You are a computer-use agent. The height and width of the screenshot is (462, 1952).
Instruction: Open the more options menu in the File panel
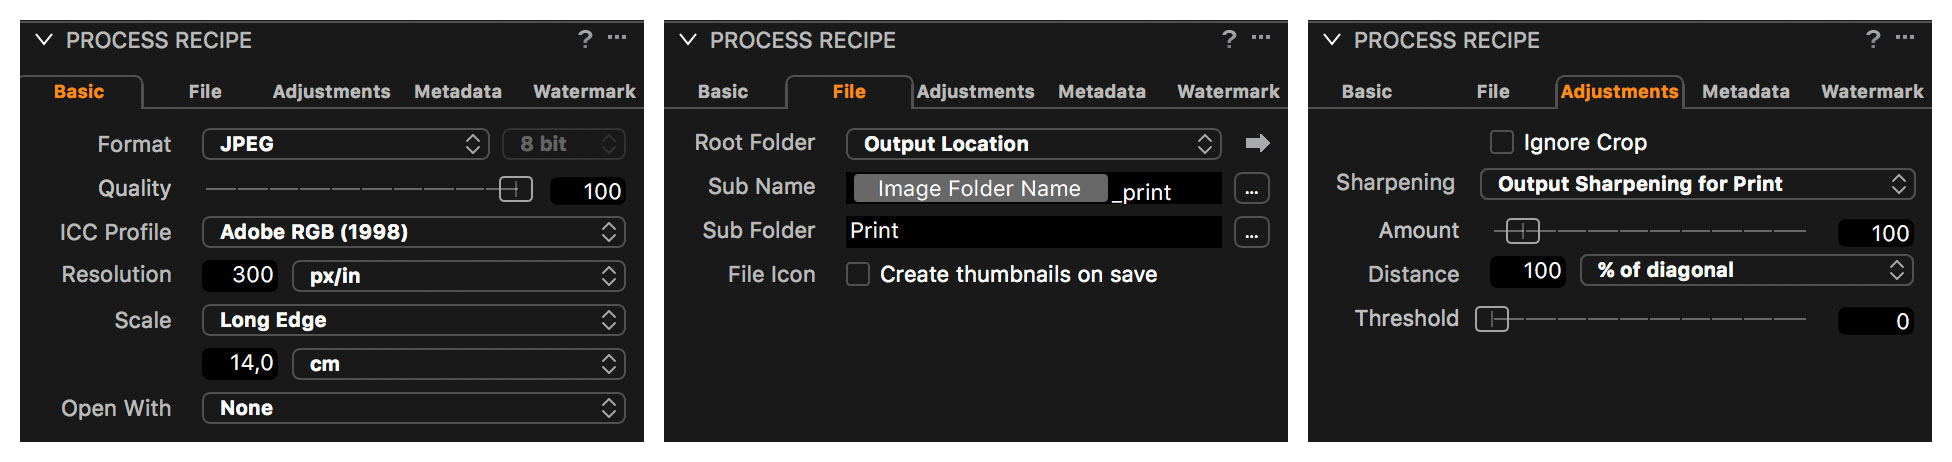click(1261, 38)
